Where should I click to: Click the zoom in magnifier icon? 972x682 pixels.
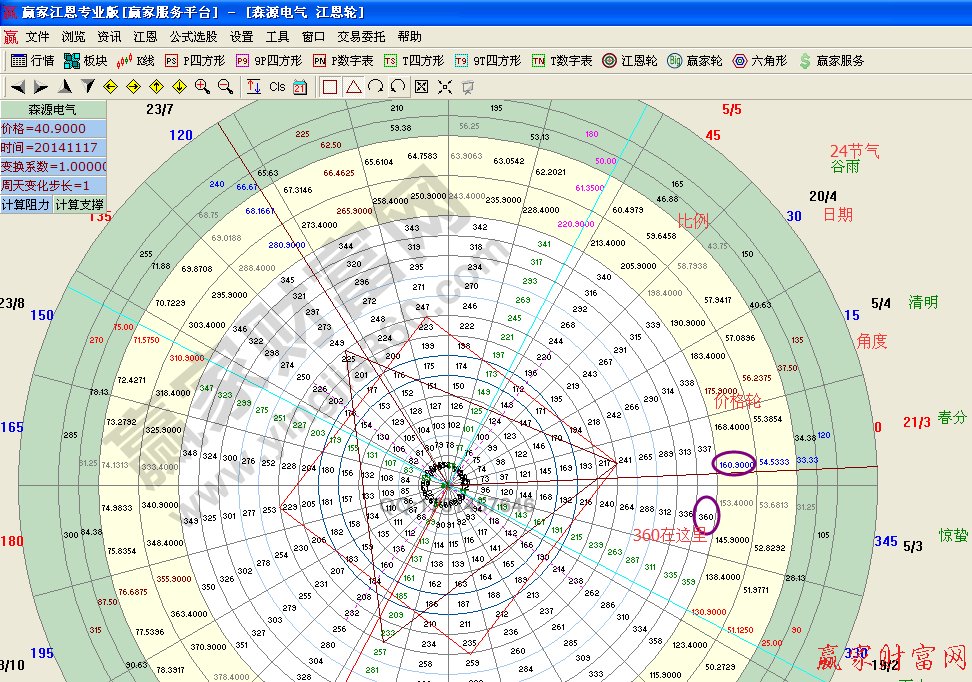pos(202,87)
